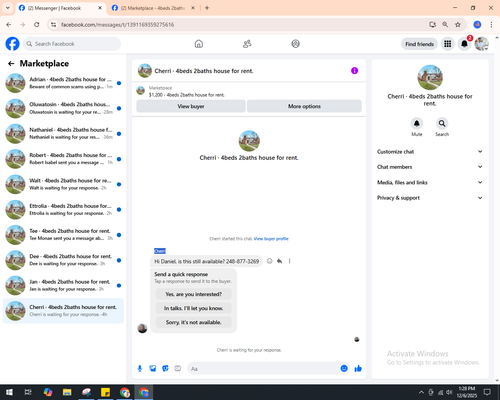Switch to the Marketplace browser tab
The width and height of the screenshot is (500, 400).
[153, 8]
